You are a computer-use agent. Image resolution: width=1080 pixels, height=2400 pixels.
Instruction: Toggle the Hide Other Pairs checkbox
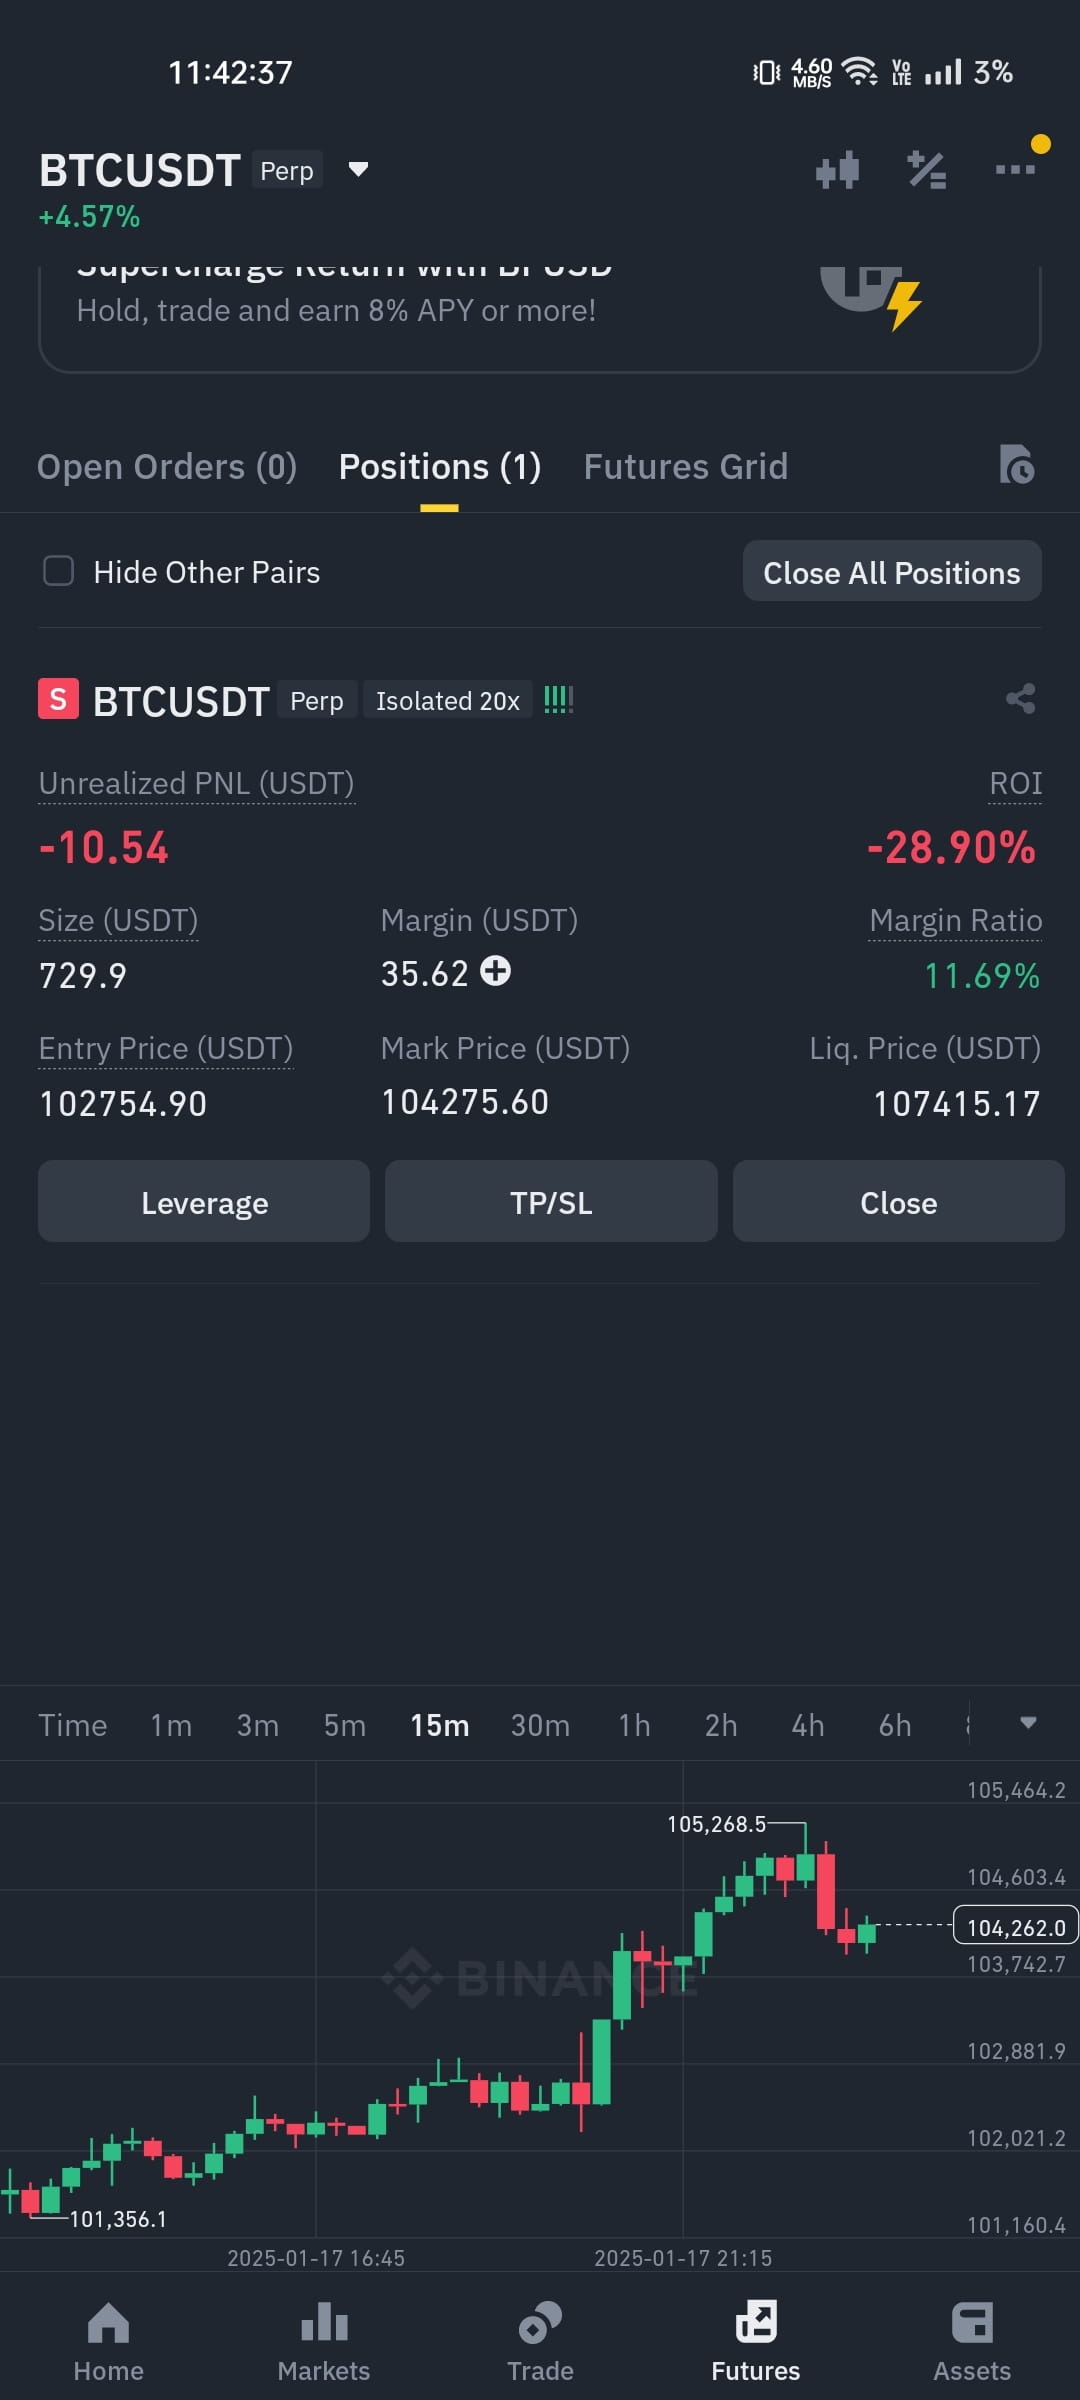pyautogui.click(x=59, y=571)
